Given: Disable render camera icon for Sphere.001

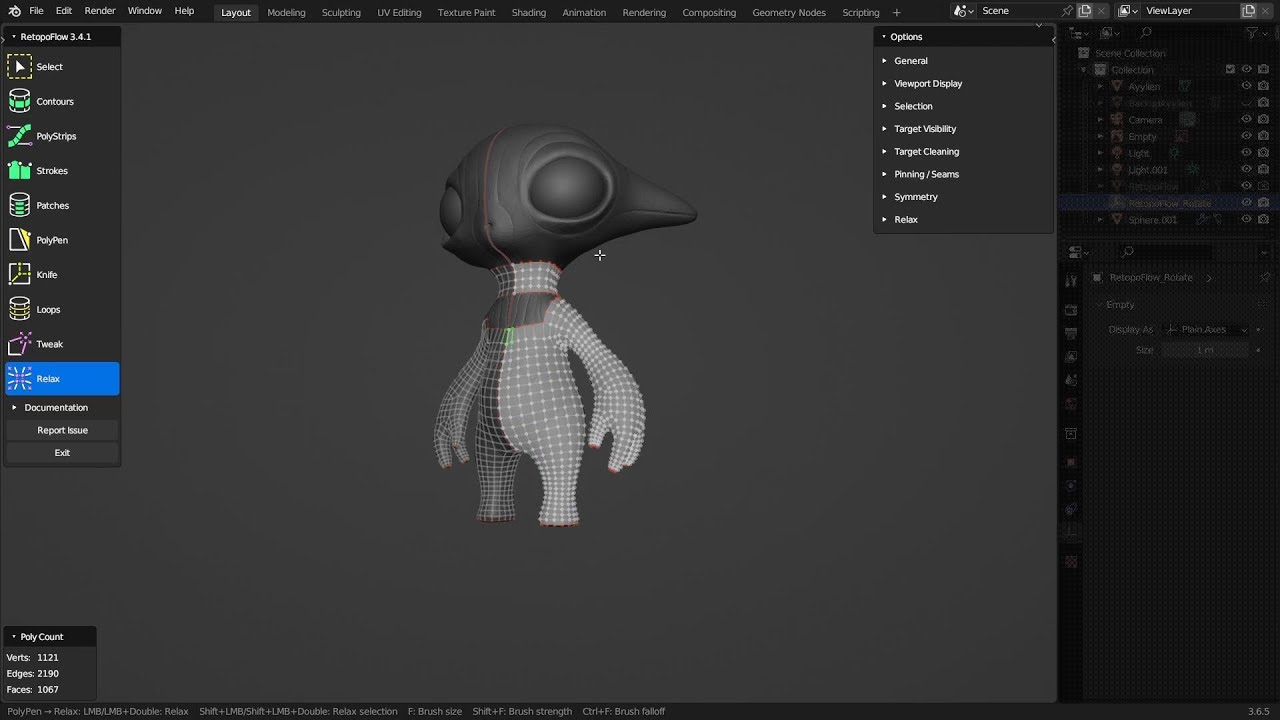Looking at the screenshot, I should (x=1264, y=220).
